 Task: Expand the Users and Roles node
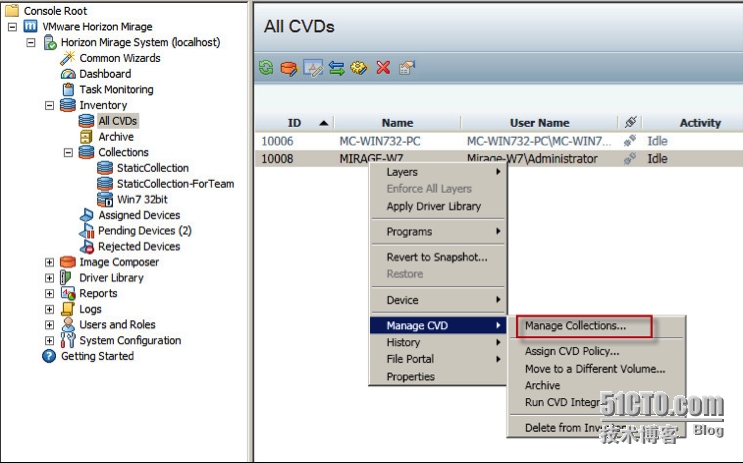click(x=49, y=325)
